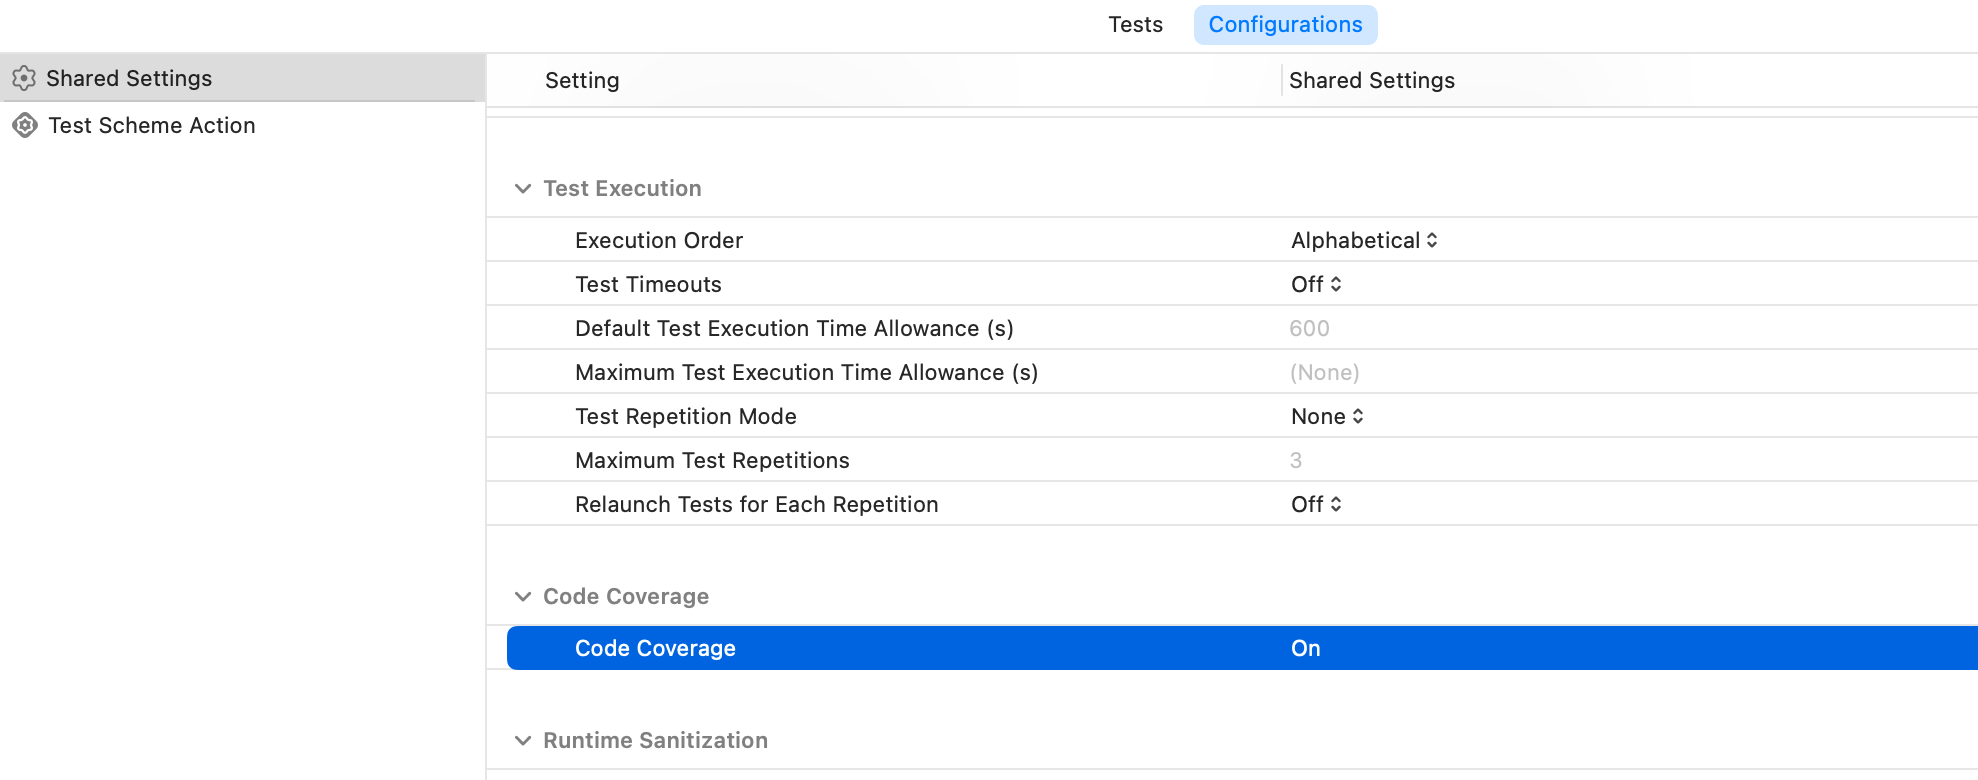
Task: Collapse the Runtime Sanitization section
Action: (x=523, y=741)
